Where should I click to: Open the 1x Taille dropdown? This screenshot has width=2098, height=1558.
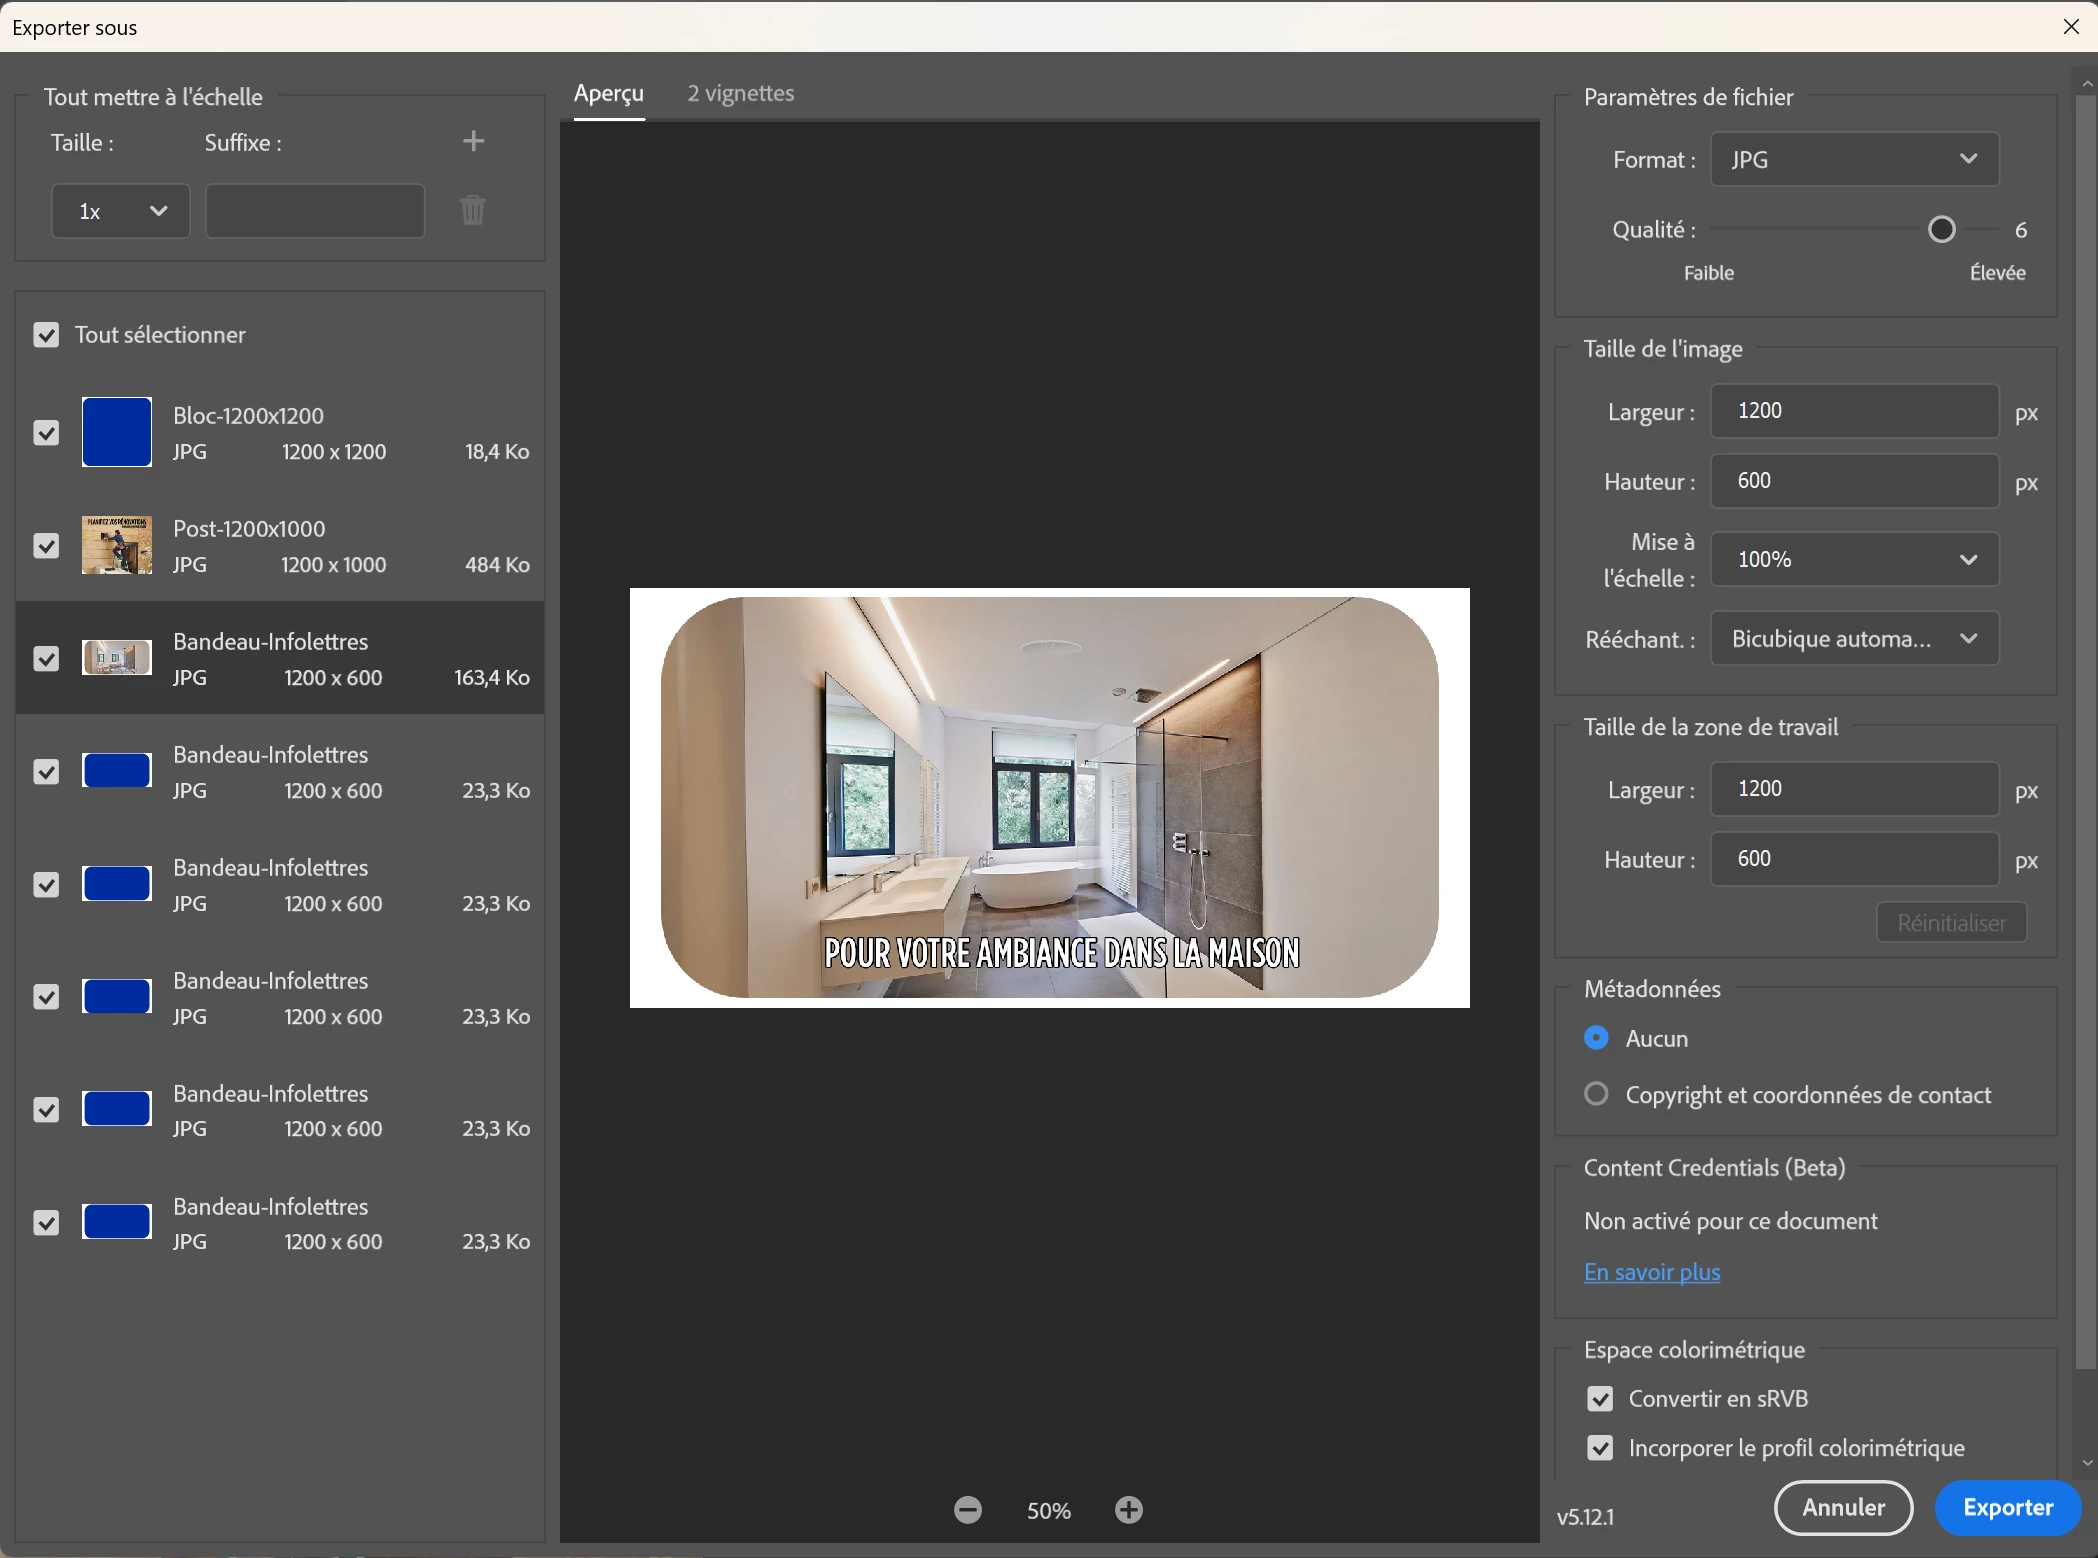pos(120,211)
